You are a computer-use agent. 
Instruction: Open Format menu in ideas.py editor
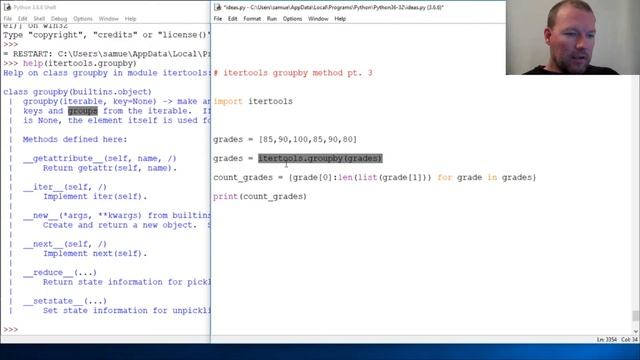(252, 19)
